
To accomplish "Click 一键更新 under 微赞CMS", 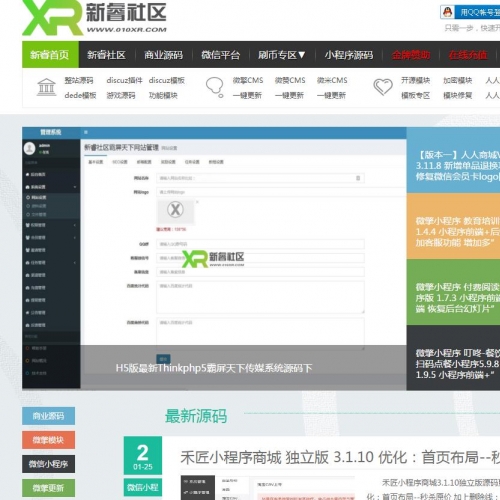I will click(x=289, y=96).
